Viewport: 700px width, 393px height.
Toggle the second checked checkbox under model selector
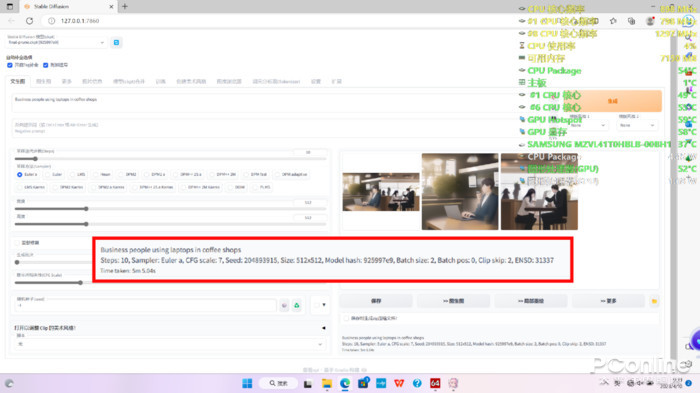(x=45, y=65)
